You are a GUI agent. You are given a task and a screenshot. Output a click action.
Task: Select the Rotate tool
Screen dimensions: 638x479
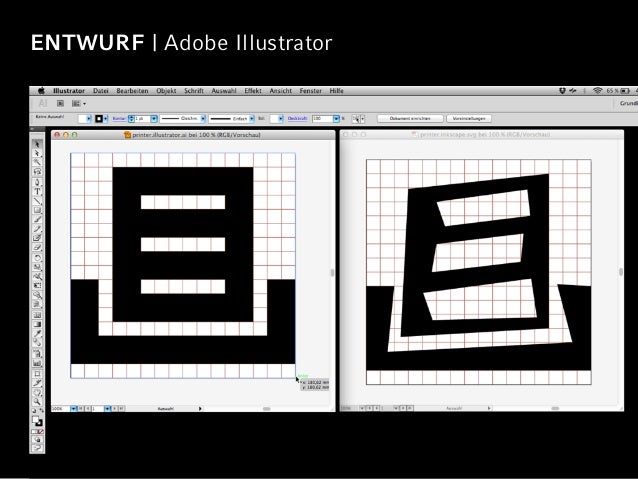(x=37, y=258)
